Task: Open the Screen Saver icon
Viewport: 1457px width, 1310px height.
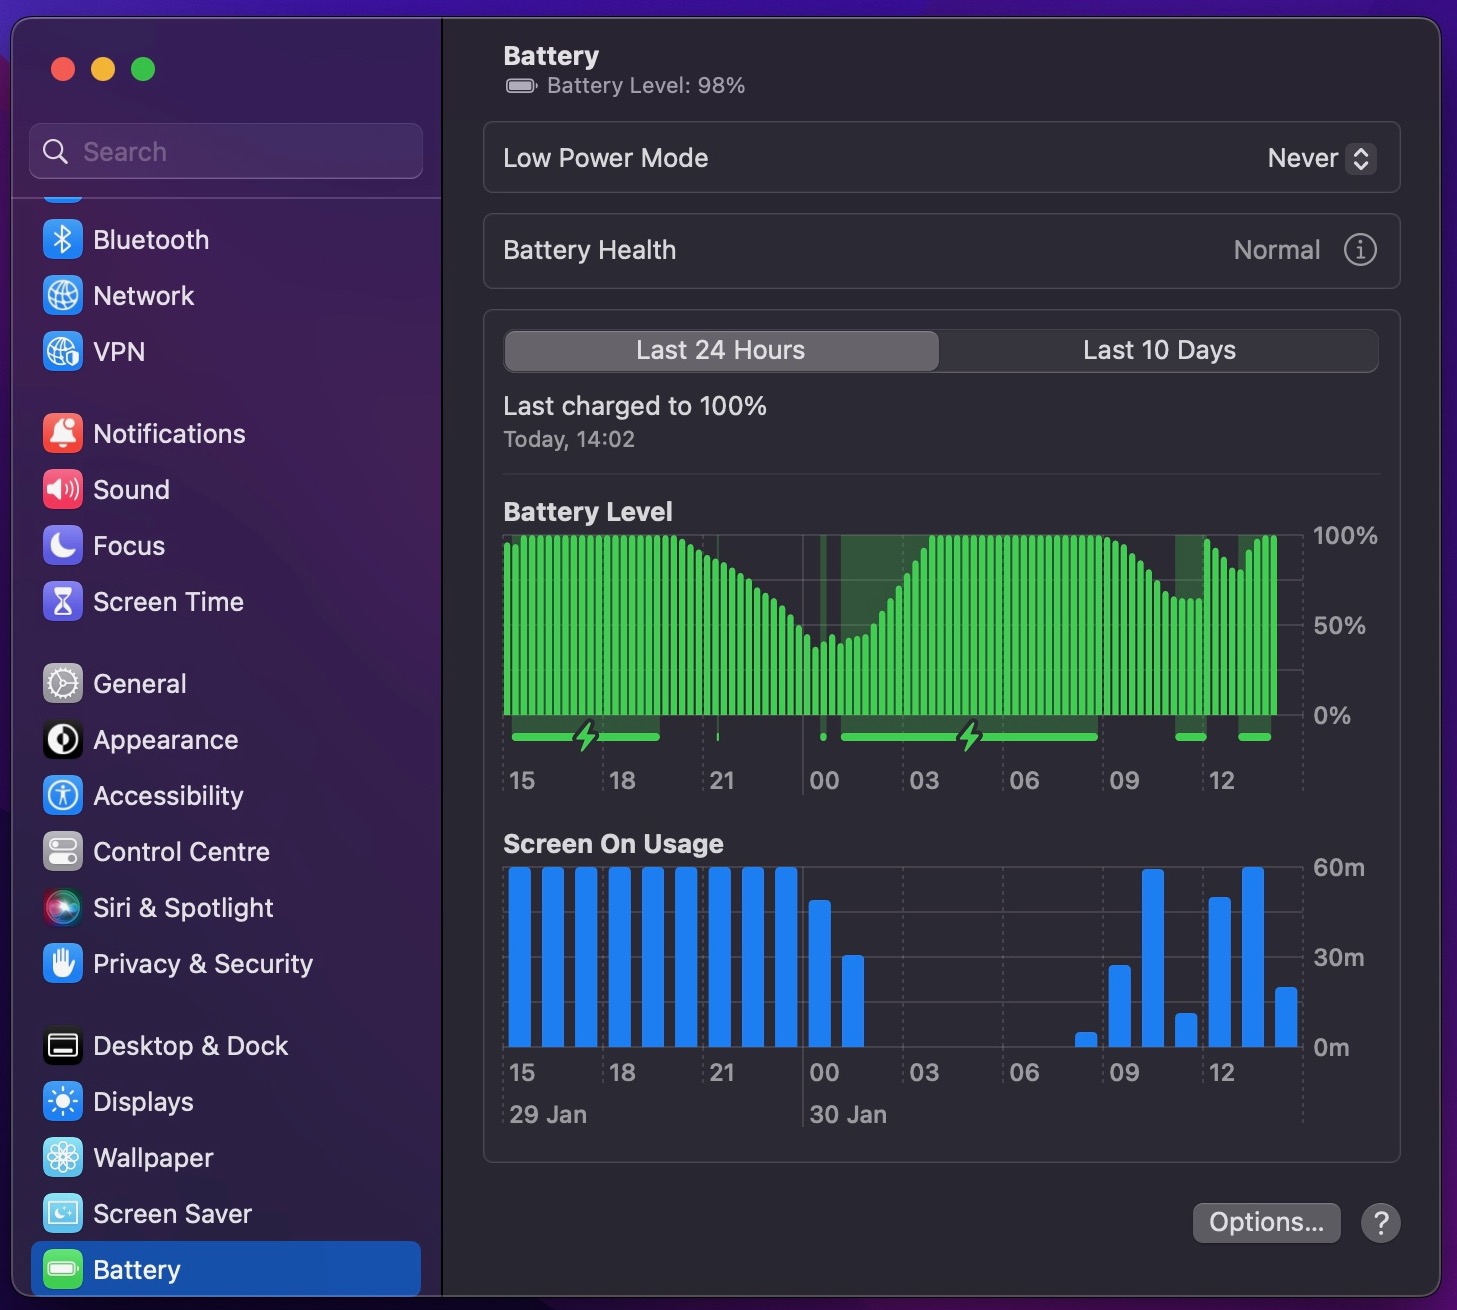Action: point(63,1214)
